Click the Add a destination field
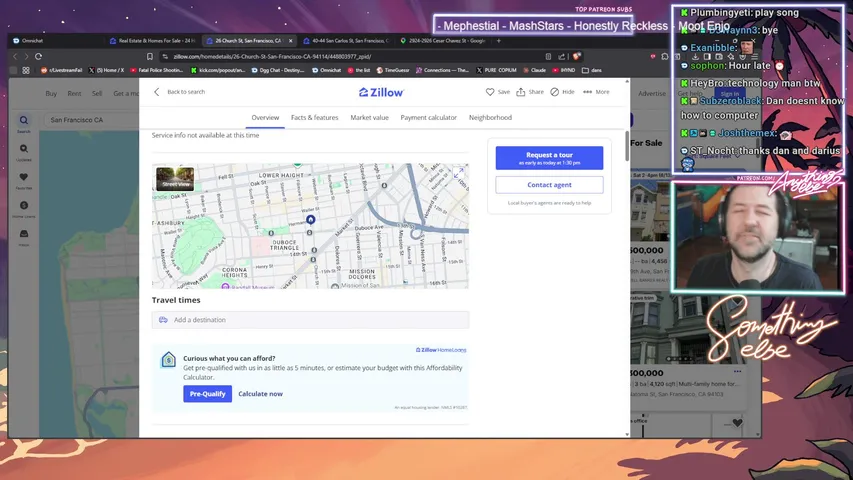Image resolution: width=853 pixels, height=480 pixels. click(x=310, y=320)
